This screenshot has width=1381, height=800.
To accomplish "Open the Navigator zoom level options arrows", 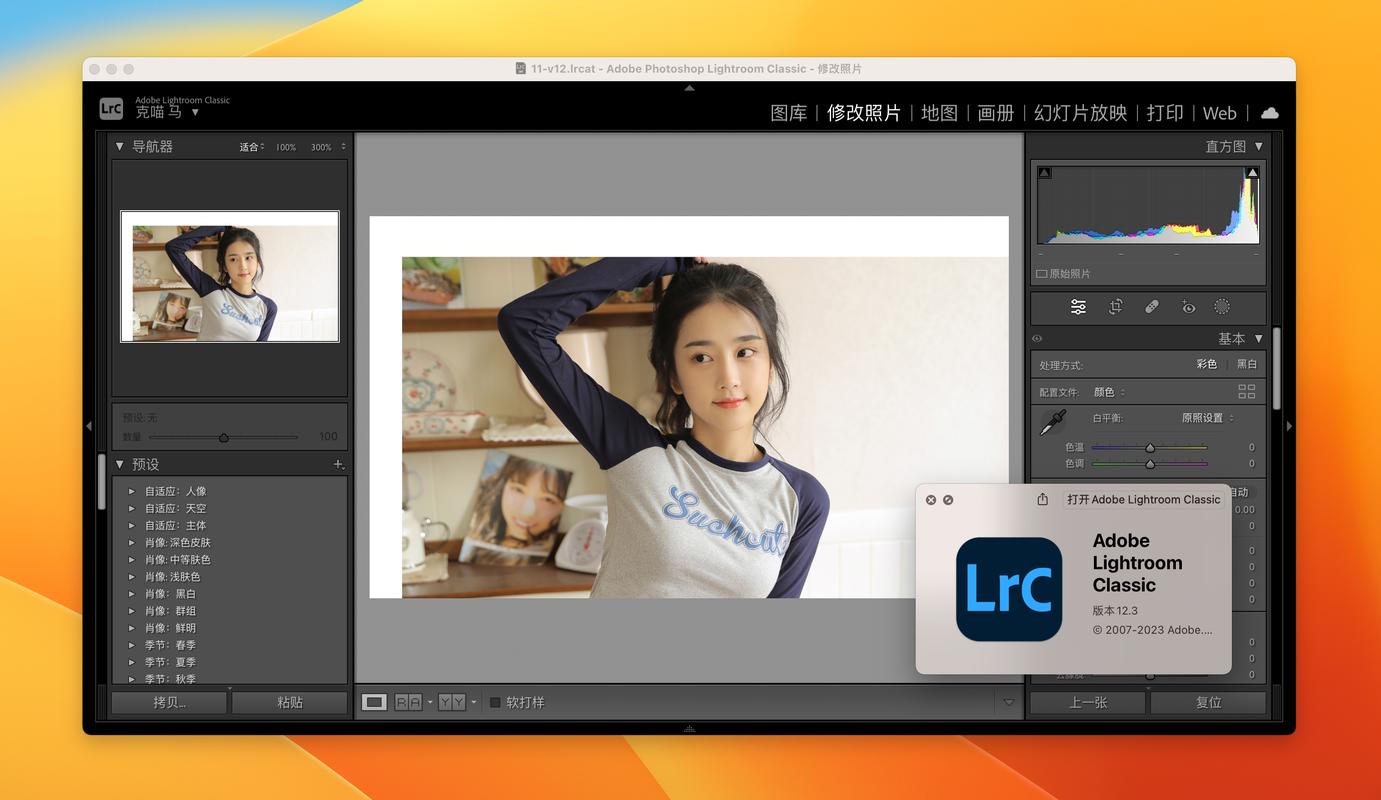I will (343, 146).
